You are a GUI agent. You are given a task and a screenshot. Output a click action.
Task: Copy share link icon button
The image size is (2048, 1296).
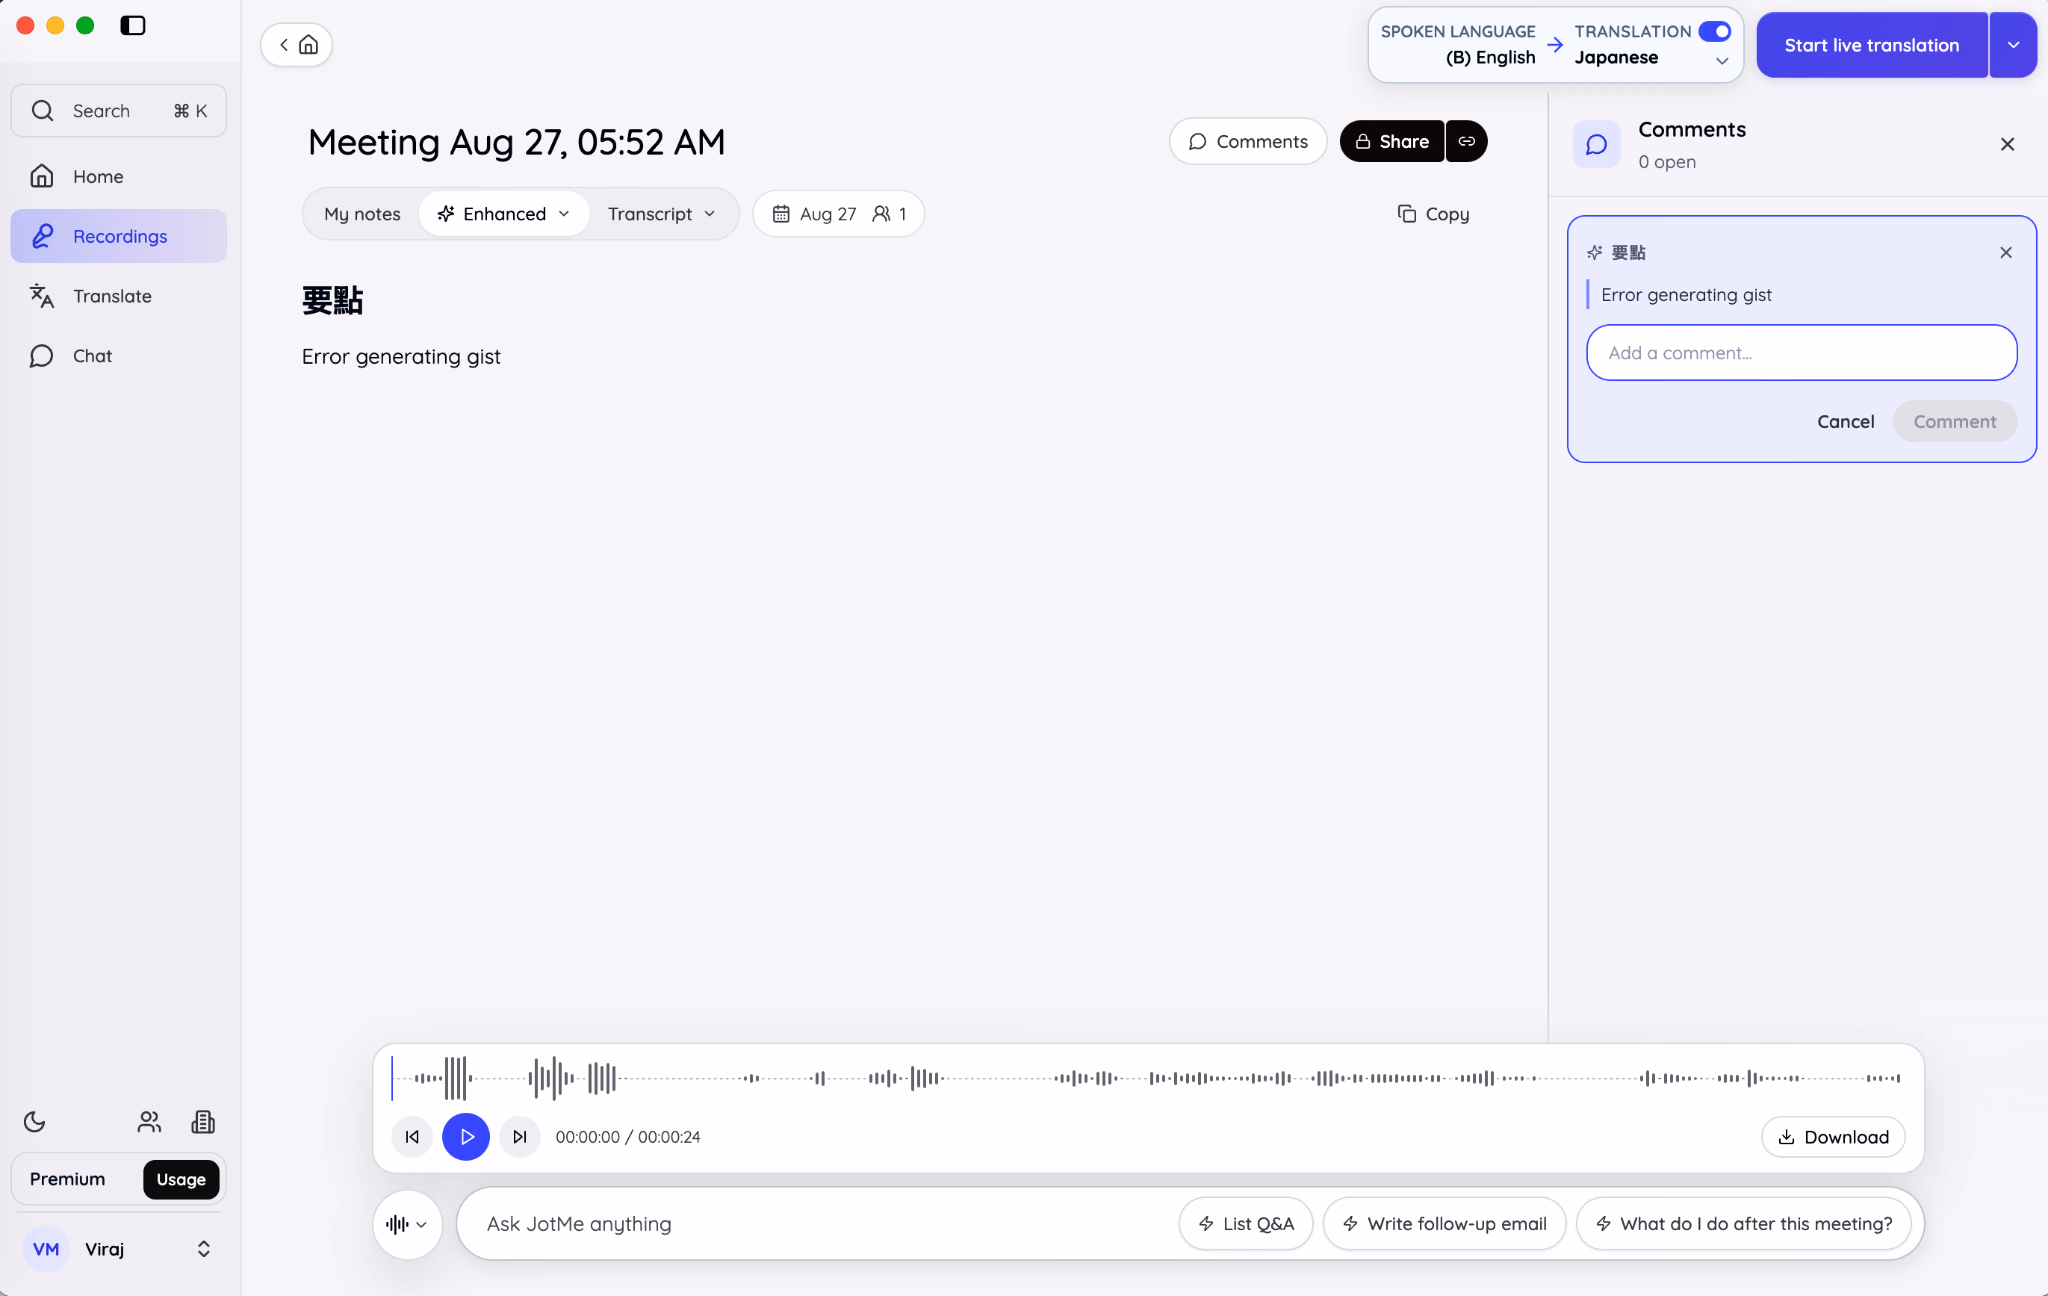[x=1467, y=141]
